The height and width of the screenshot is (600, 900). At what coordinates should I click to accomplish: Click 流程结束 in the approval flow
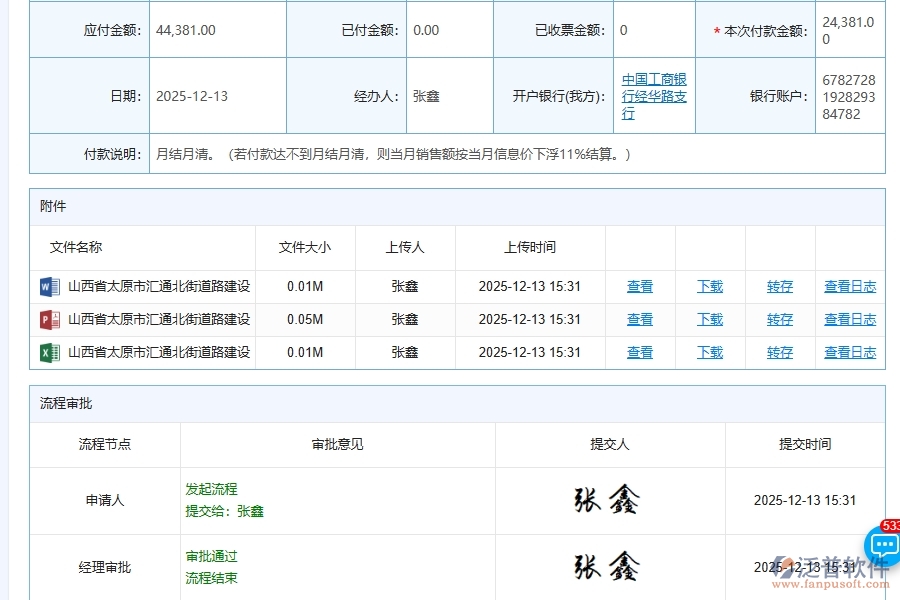pos(210,577)
